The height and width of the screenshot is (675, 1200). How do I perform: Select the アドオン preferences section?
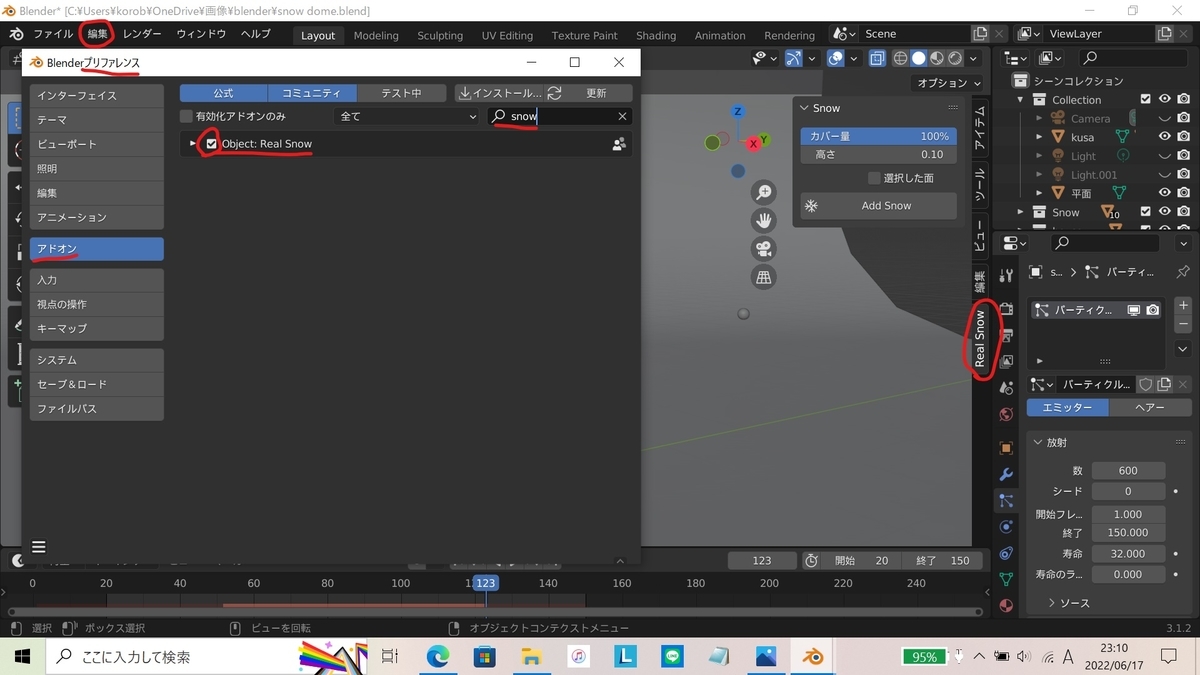pos(96,249)
